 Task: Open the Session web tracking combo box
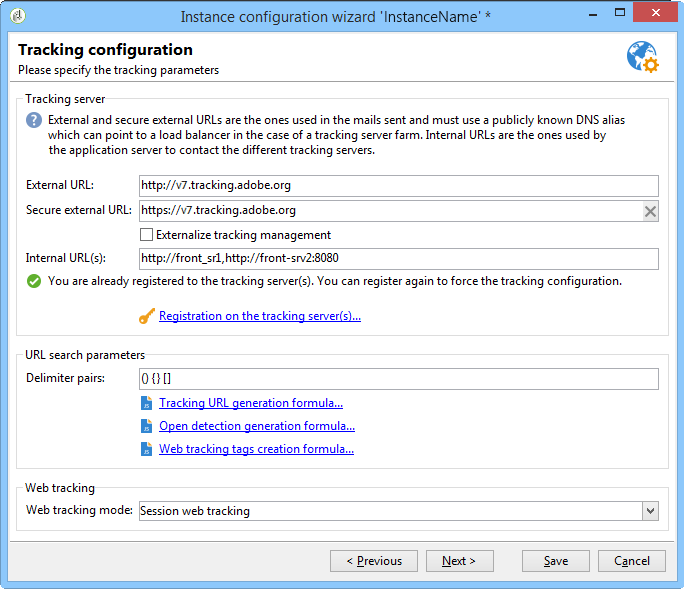399,511
